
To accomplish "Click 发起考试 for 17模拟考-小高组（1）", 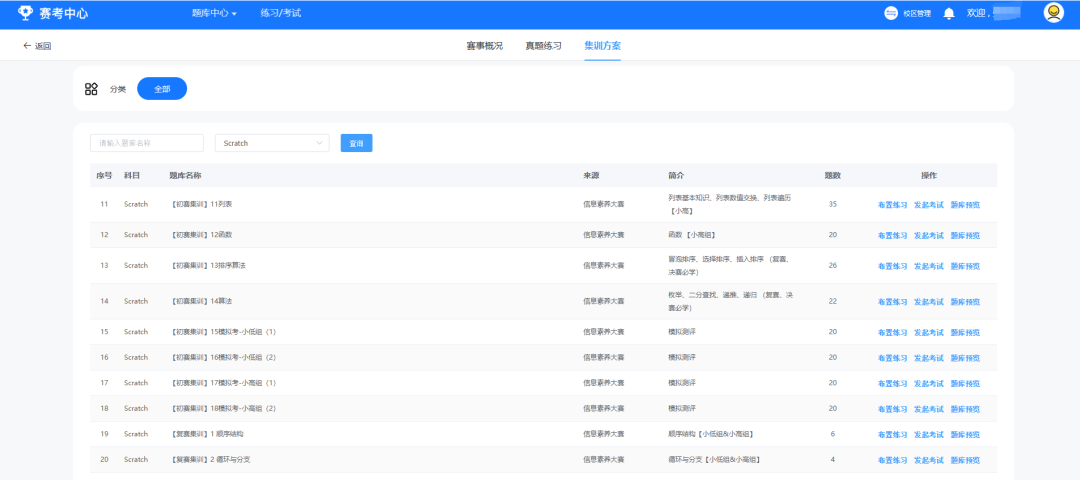I will click(x=928, y=384).
